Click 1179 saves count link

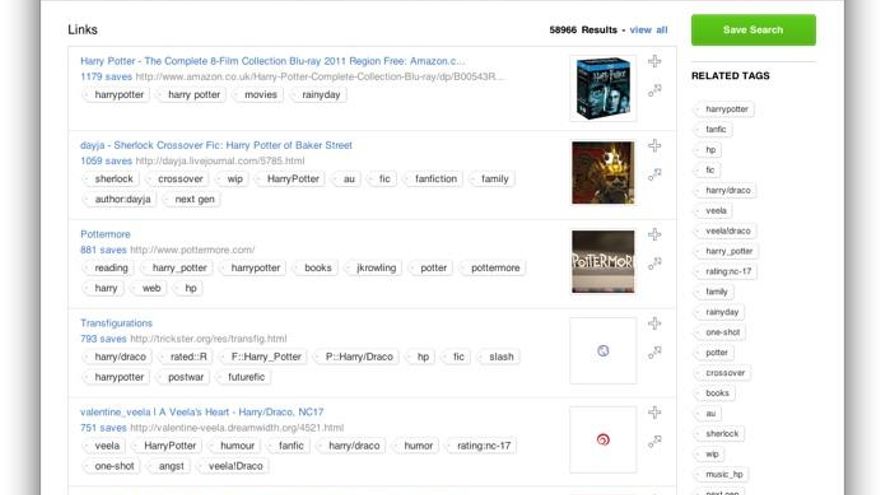106,77
